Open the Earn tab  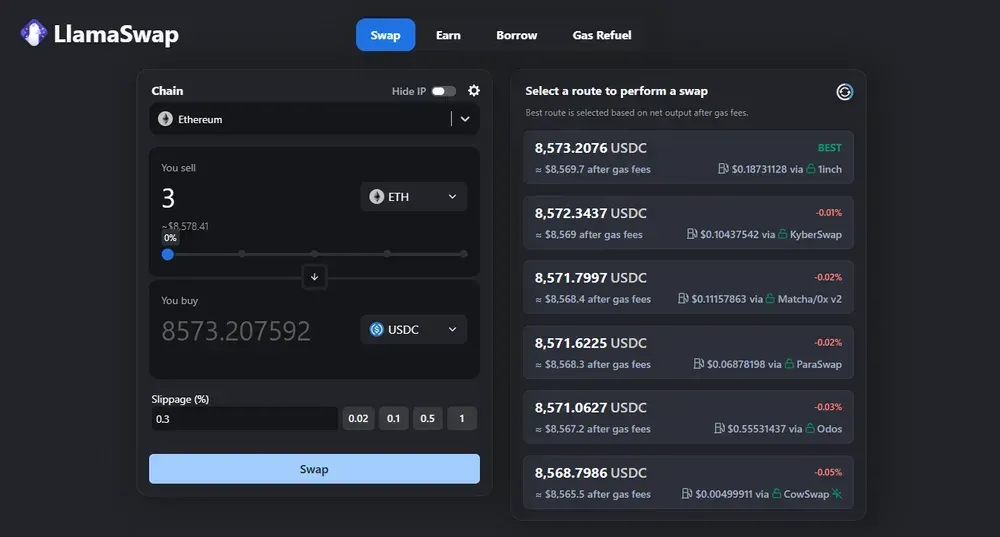pos(448,35)
